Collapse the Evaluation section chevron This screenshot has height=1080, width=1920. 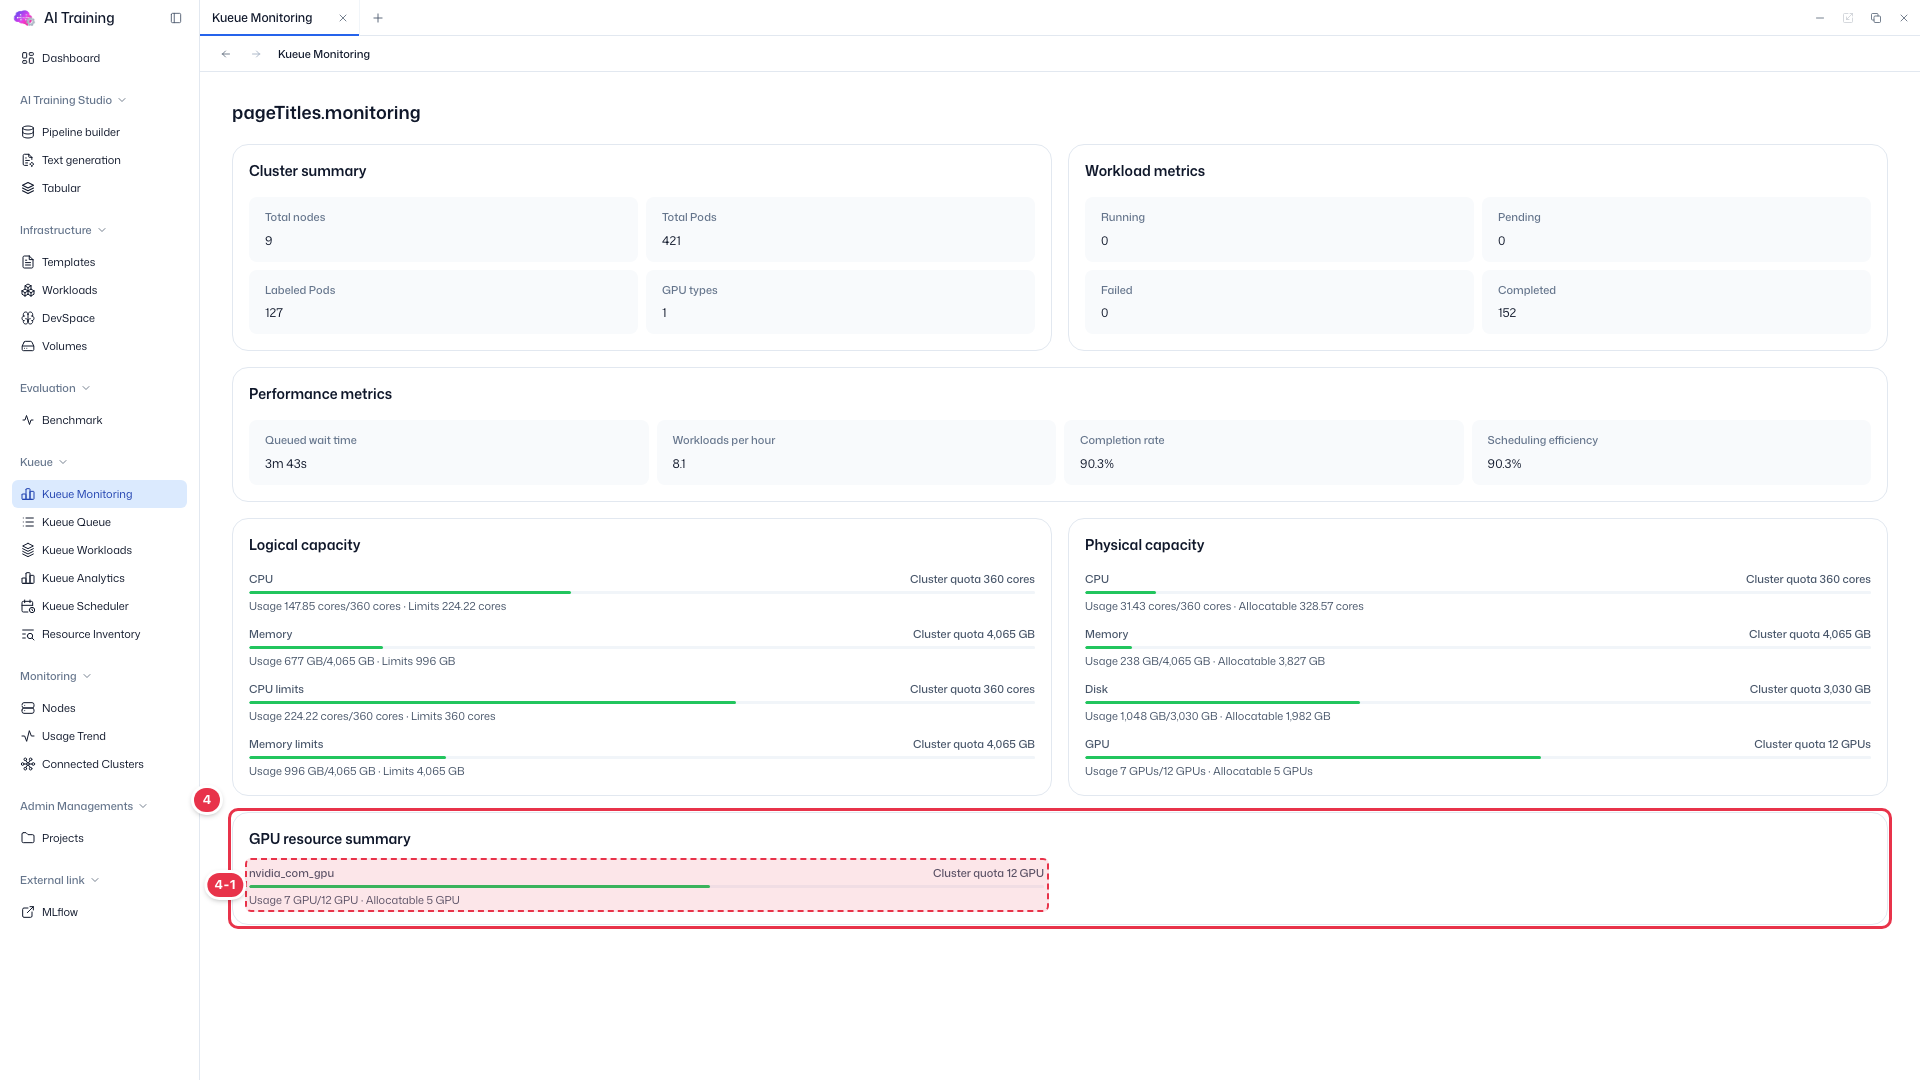(86, 388)
